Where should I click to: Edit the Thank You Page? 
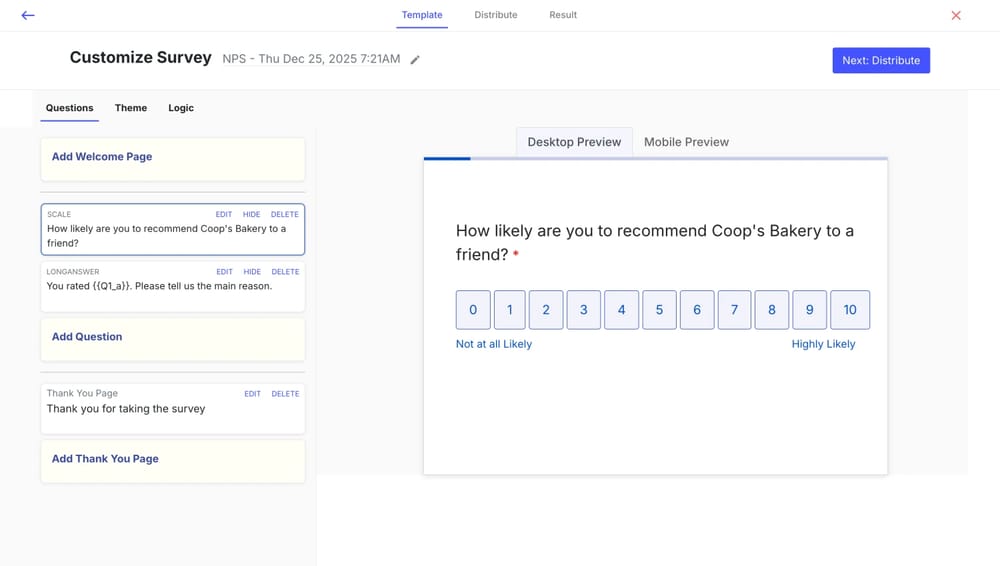pos(252,394)
